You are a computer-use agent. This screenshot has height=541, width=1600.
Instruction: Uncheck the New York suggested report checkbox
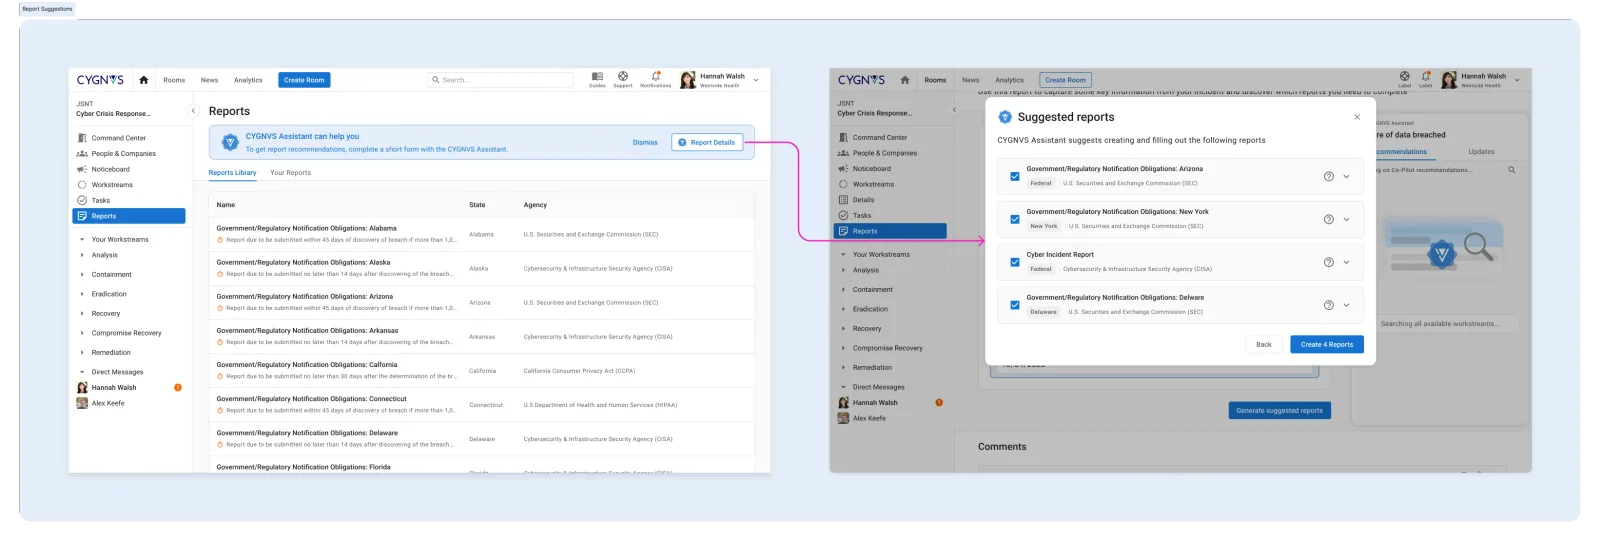[x=1015, y=219]
